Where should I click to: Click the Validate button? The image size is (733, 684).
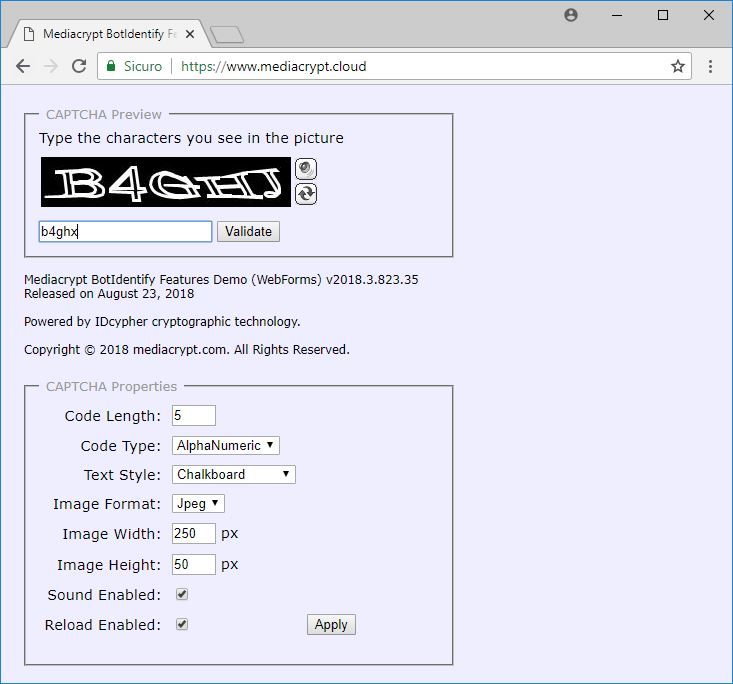(248, 231)
